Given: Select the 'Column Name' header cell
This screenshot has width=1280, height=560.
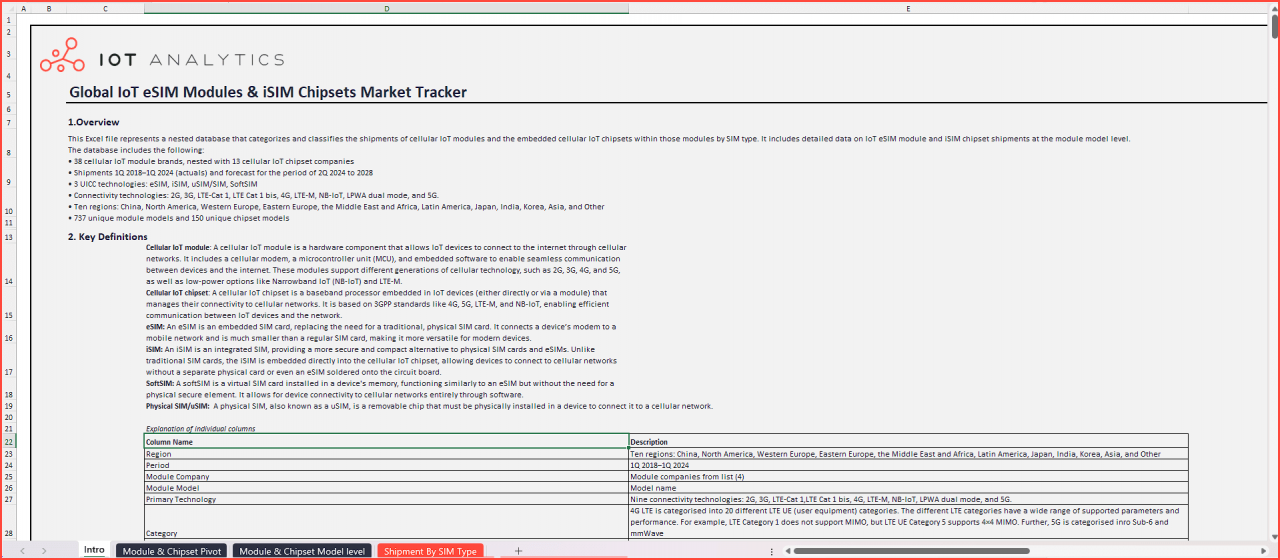Looking at the screenshot, I should click(x=386, y=441).
